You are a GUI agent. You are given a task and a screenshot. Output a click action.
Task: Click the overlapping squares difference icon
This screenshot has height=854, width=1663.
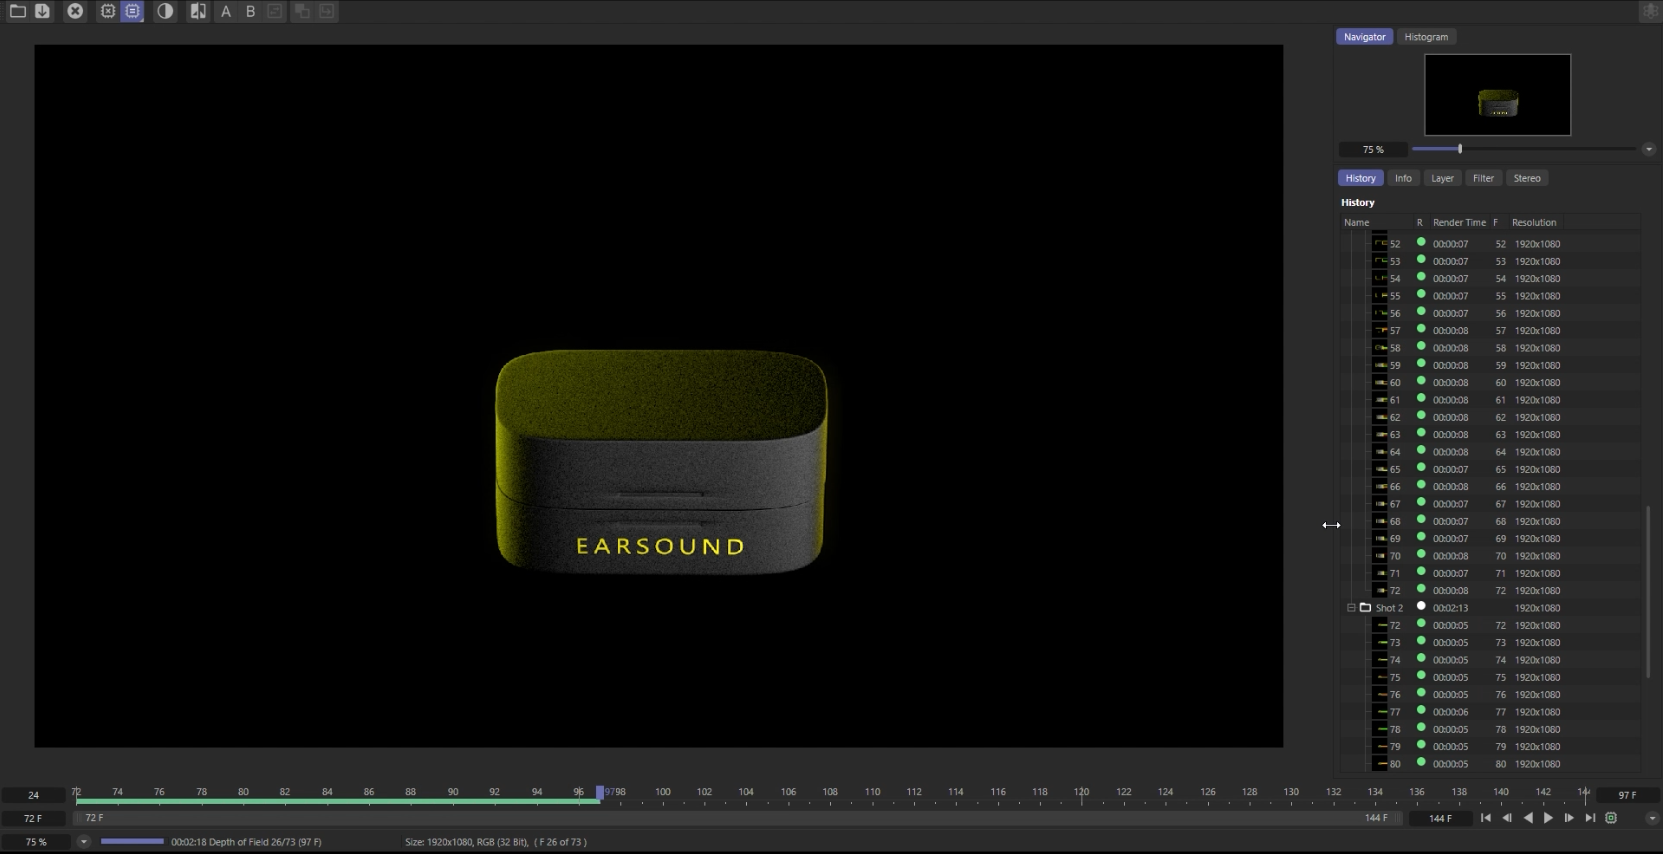[x=301, y=11]
